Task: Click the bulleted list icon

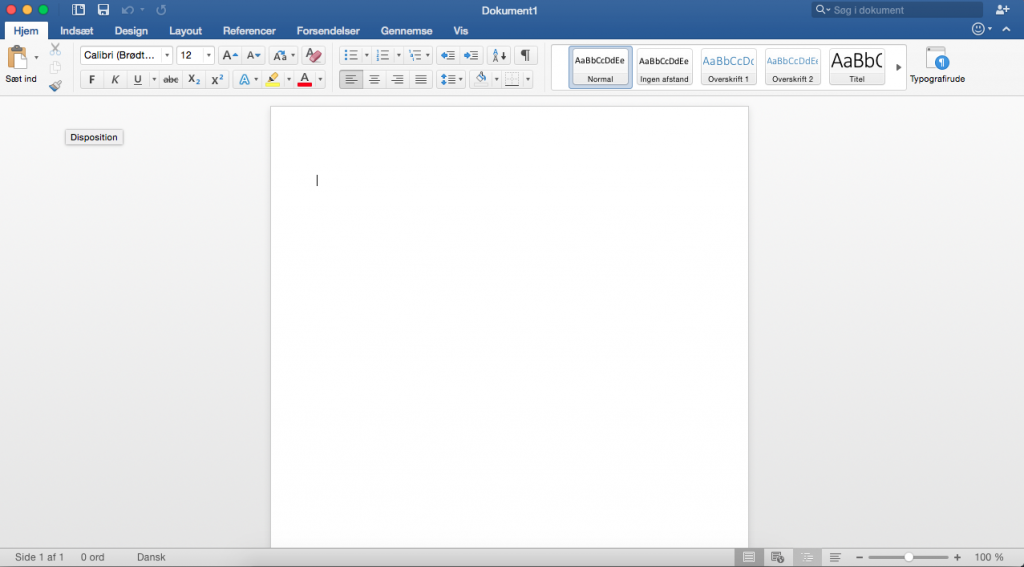Action: (351, 56)
